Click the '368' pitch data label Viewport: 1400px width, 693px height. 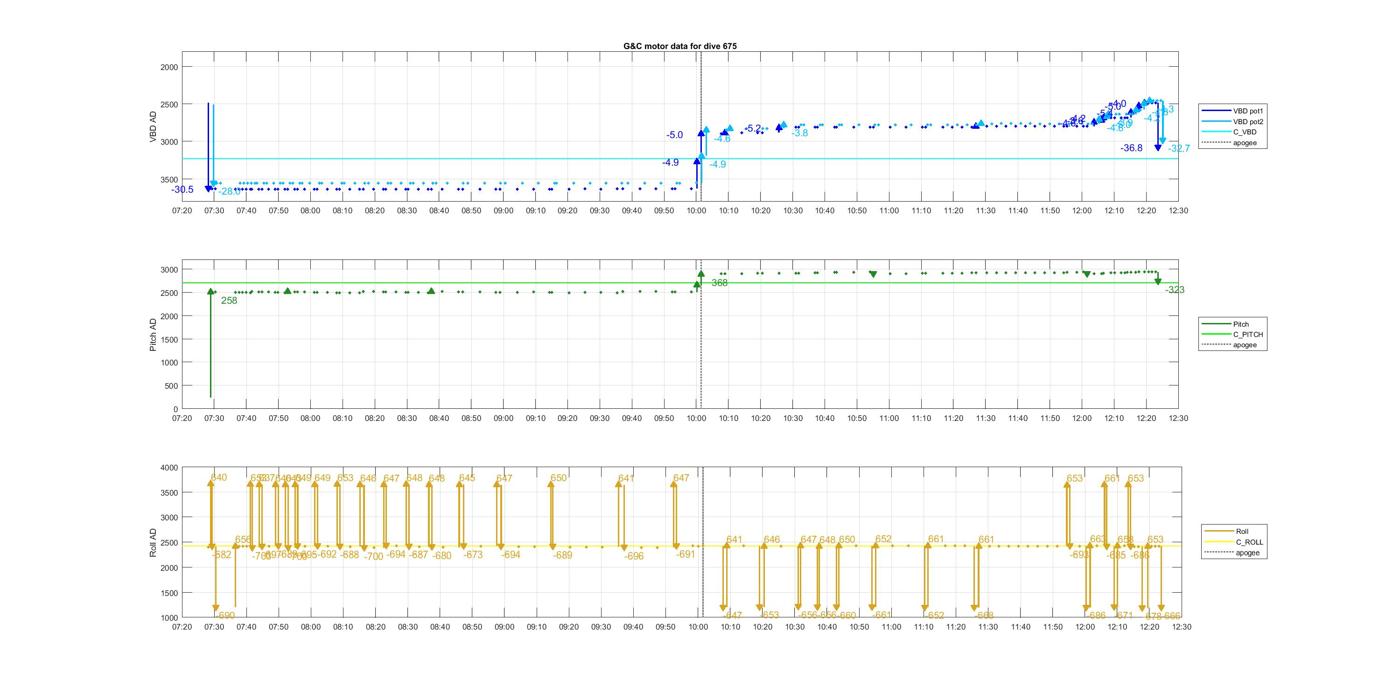click(719, 284)
